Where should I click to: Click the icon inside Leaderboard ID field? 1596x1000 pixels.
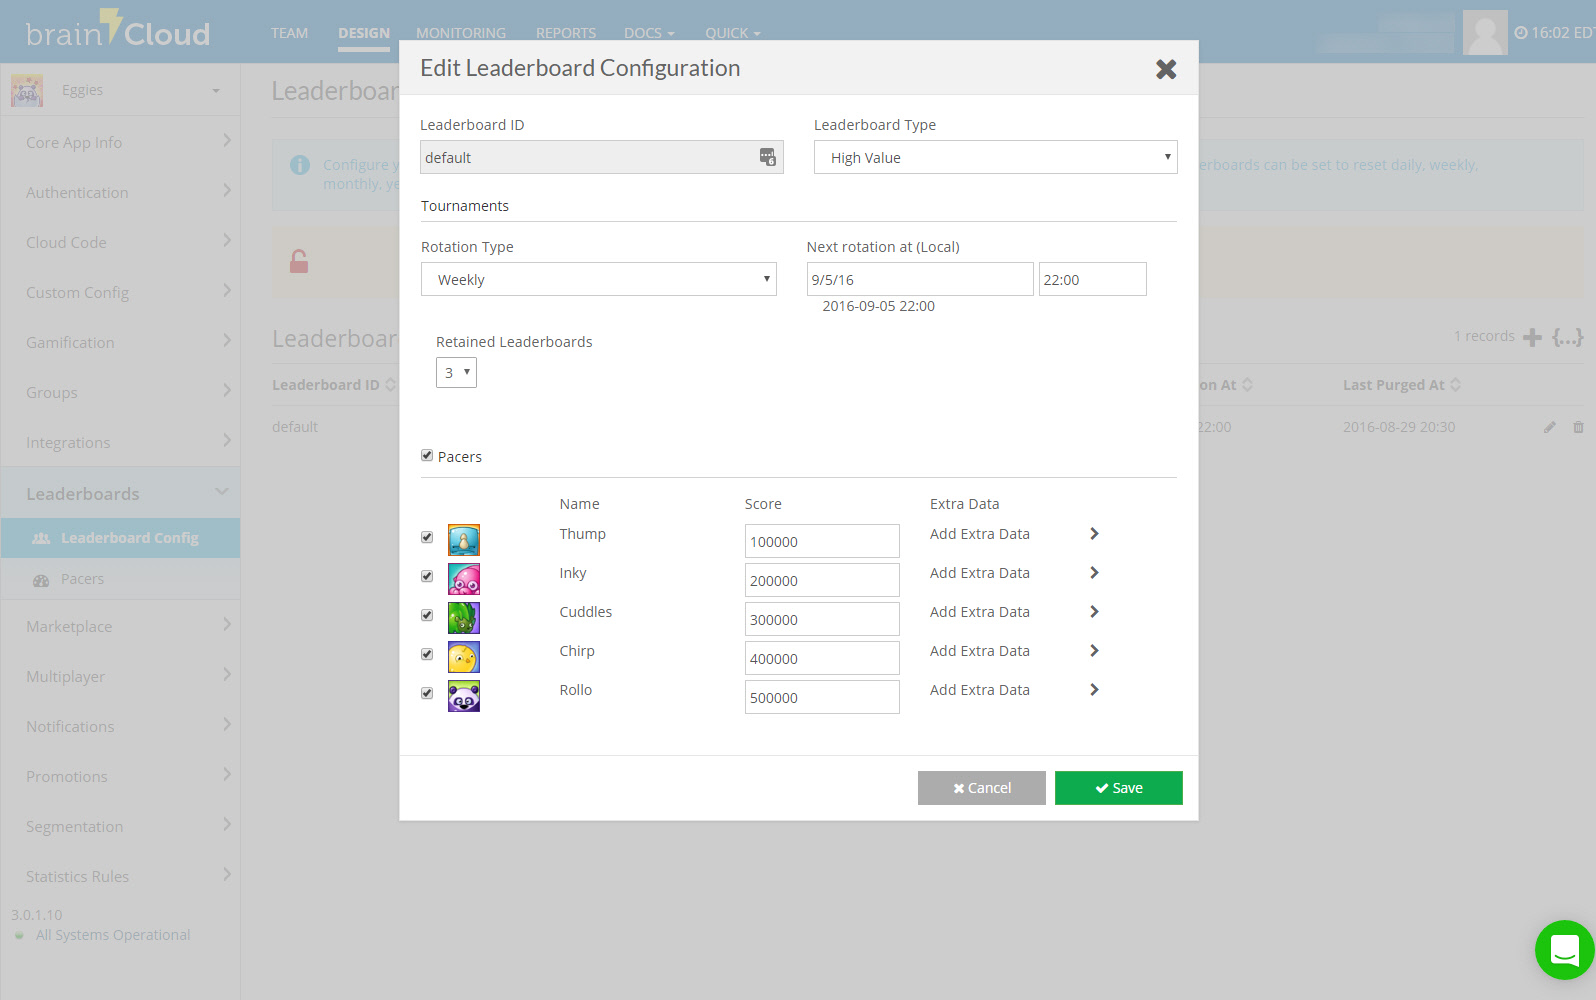tap(767, 157)
